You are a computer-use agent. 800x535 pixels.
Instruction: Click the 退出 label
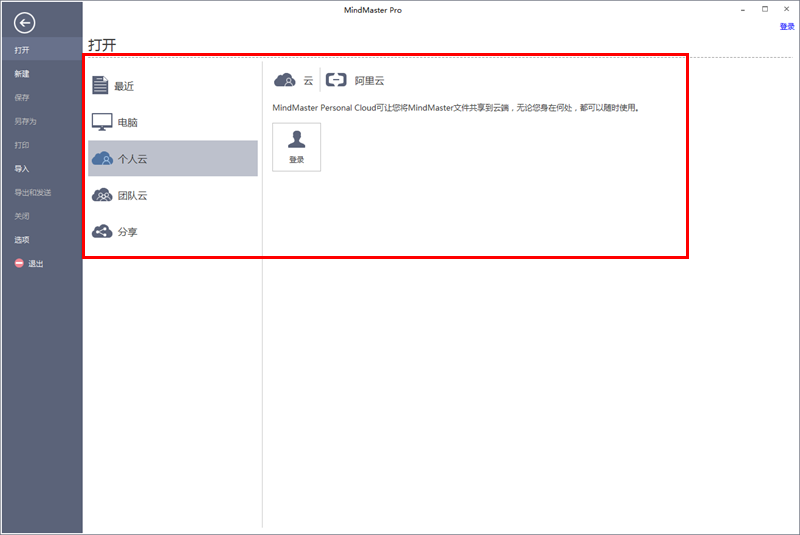(36, 264)
